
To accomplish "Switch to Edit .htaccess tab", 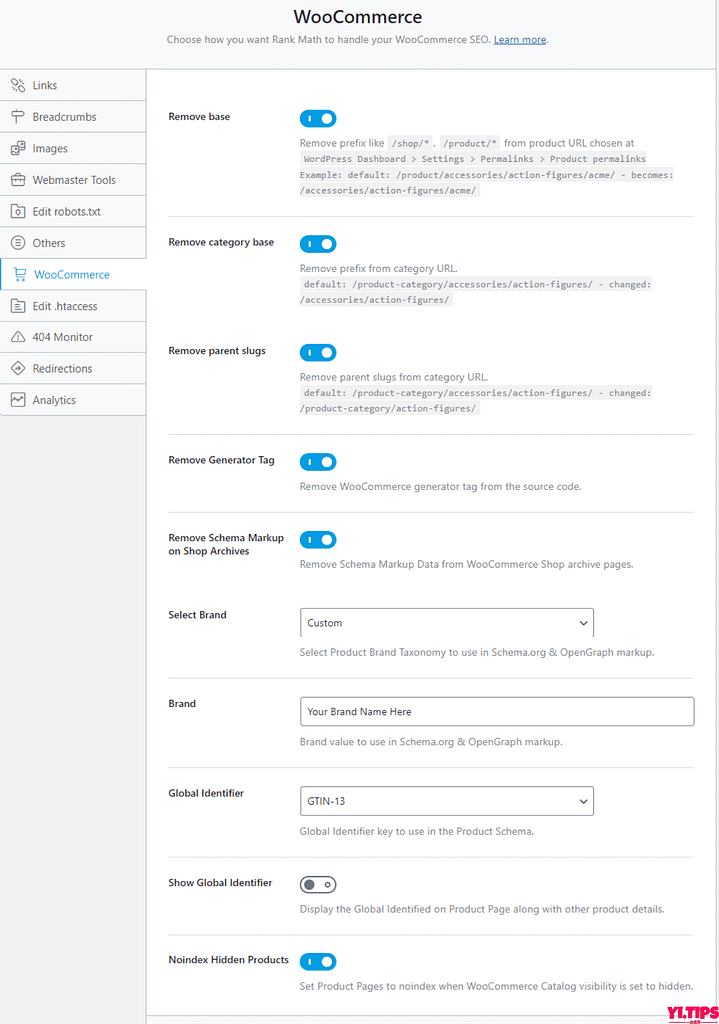I will (72, 306).
